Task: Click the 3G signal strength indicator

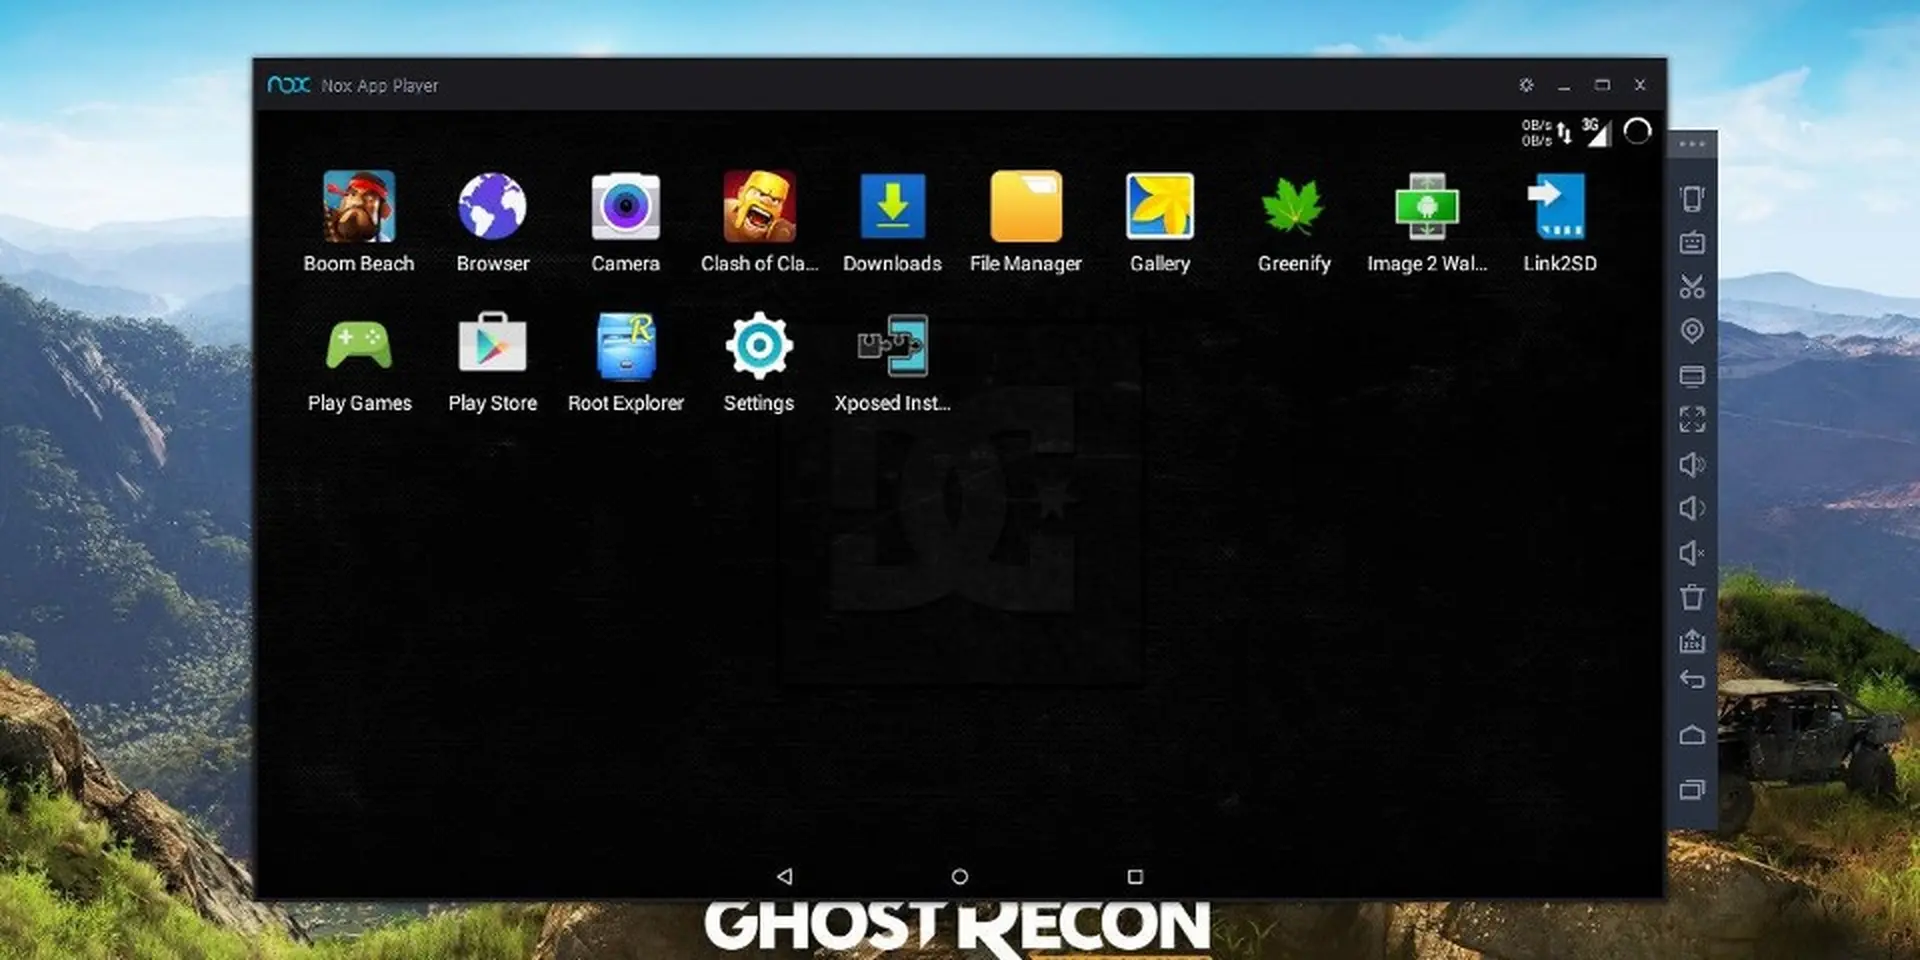Action: pos(1596,132)
